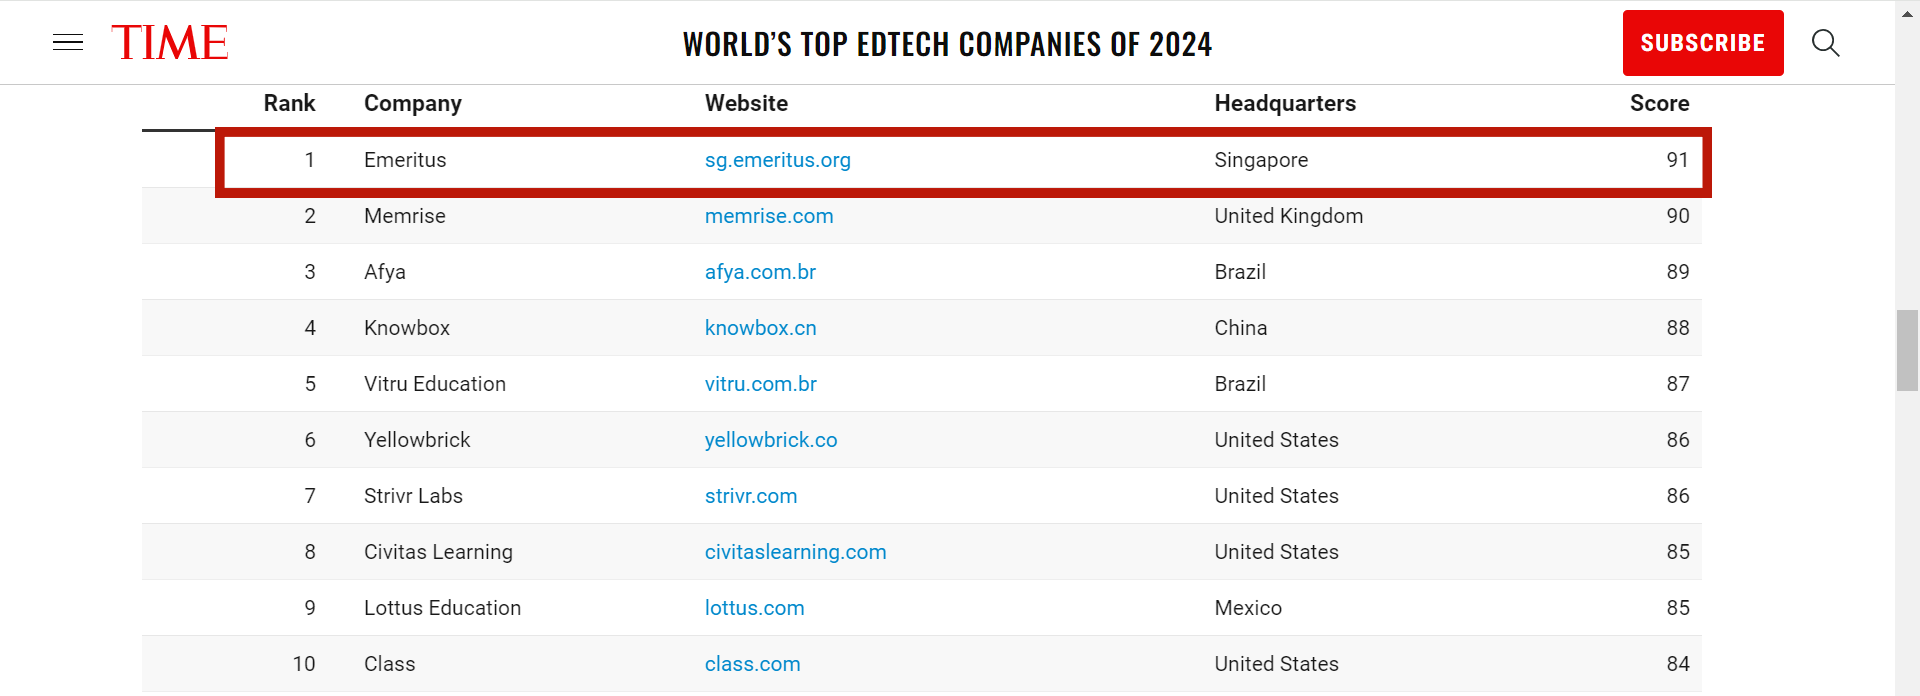Visit the class.com link
This screenshot has width=1920, height=696.
tap(752, 664)
